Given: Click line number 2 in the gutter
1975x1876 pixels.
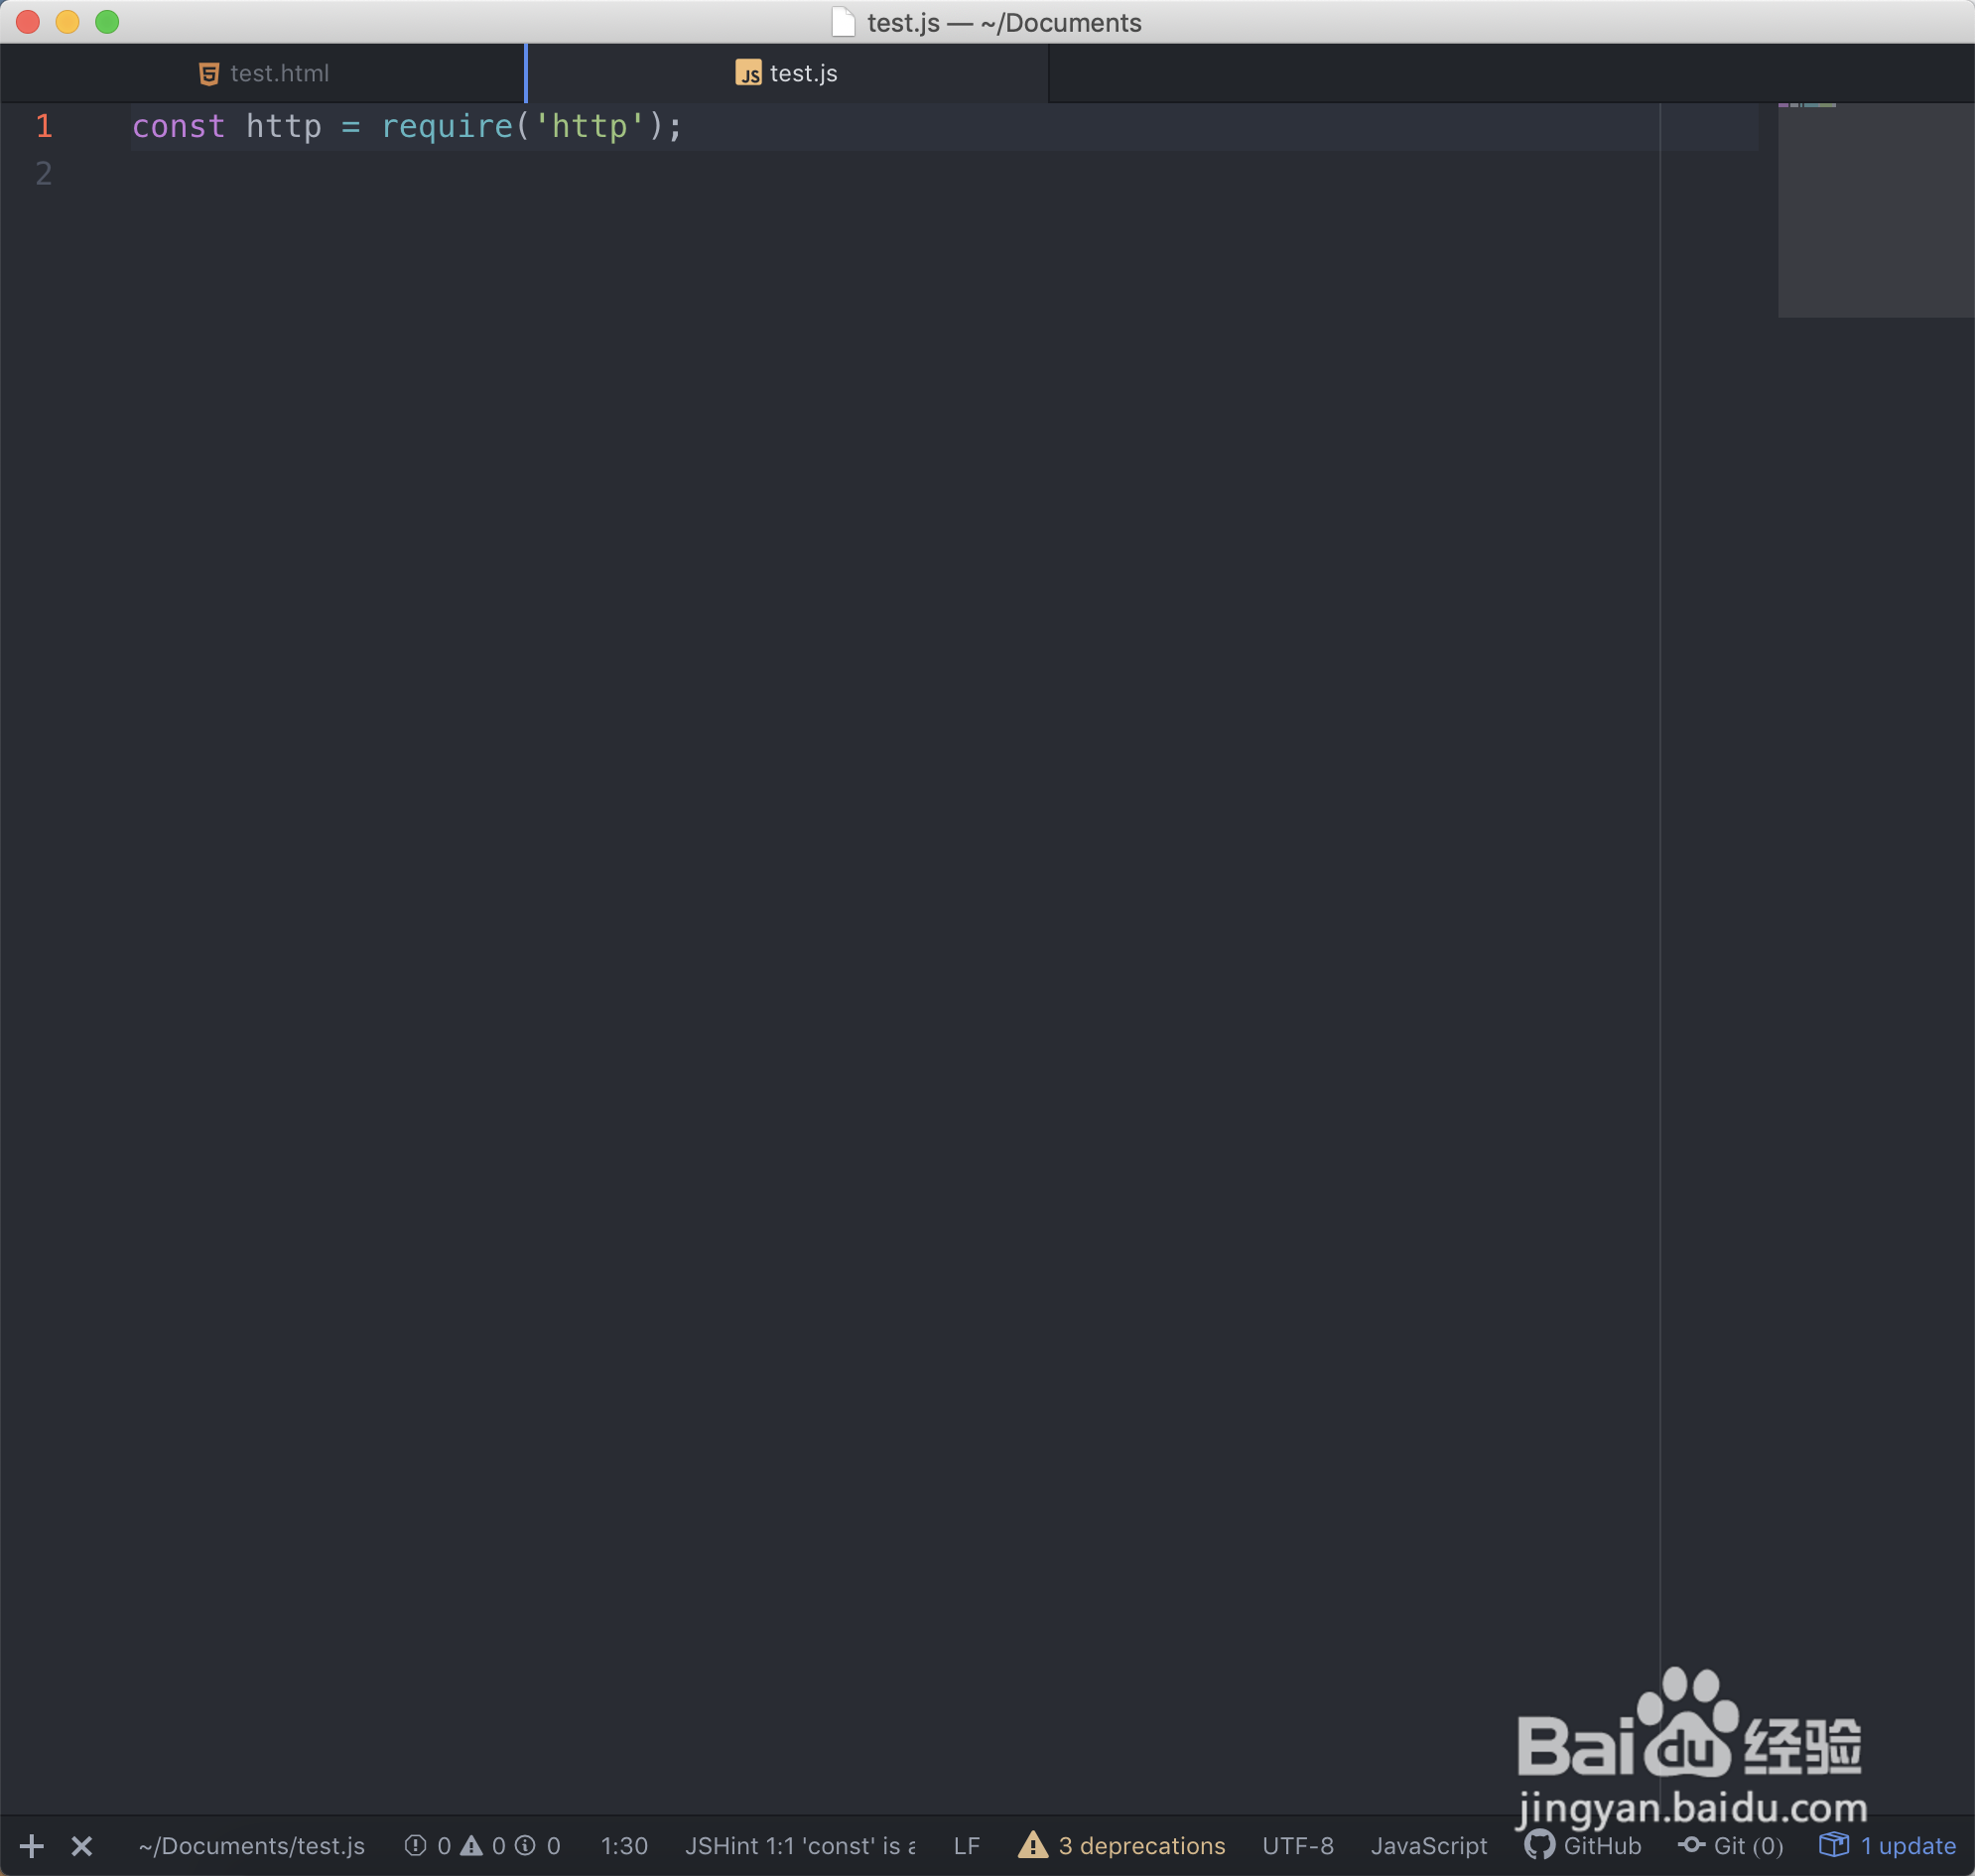Looking at the screenshot, I should coord(44,174).
